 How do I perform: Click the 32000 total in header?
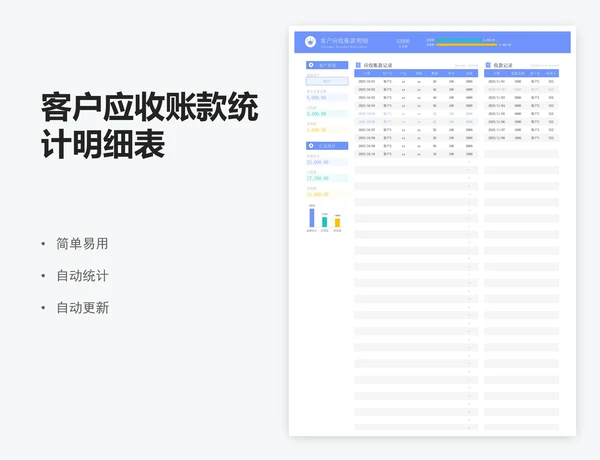[402, 41]
